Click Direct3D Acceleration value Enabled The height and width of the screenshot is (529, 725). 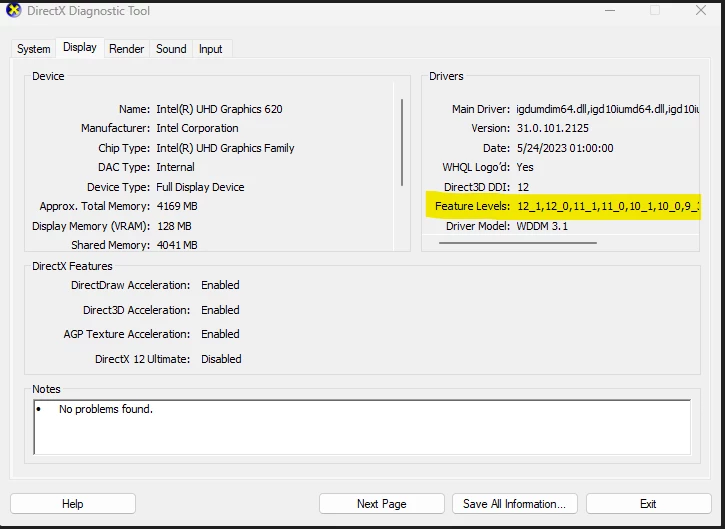click(220, 310)
